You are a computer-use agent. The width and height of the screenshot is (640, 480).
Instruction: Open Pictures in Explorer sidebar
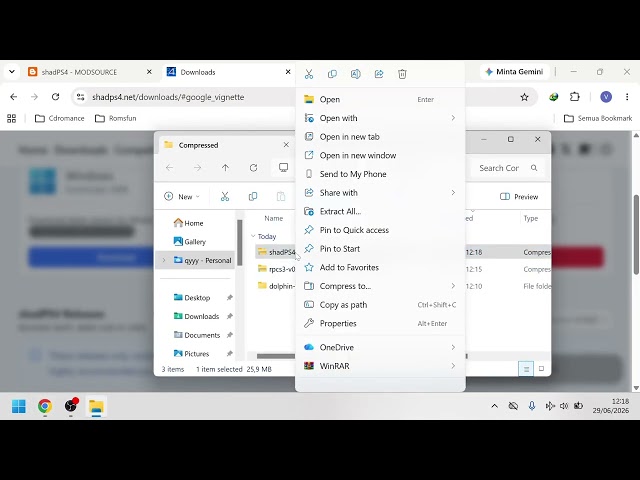click(191, 353)
